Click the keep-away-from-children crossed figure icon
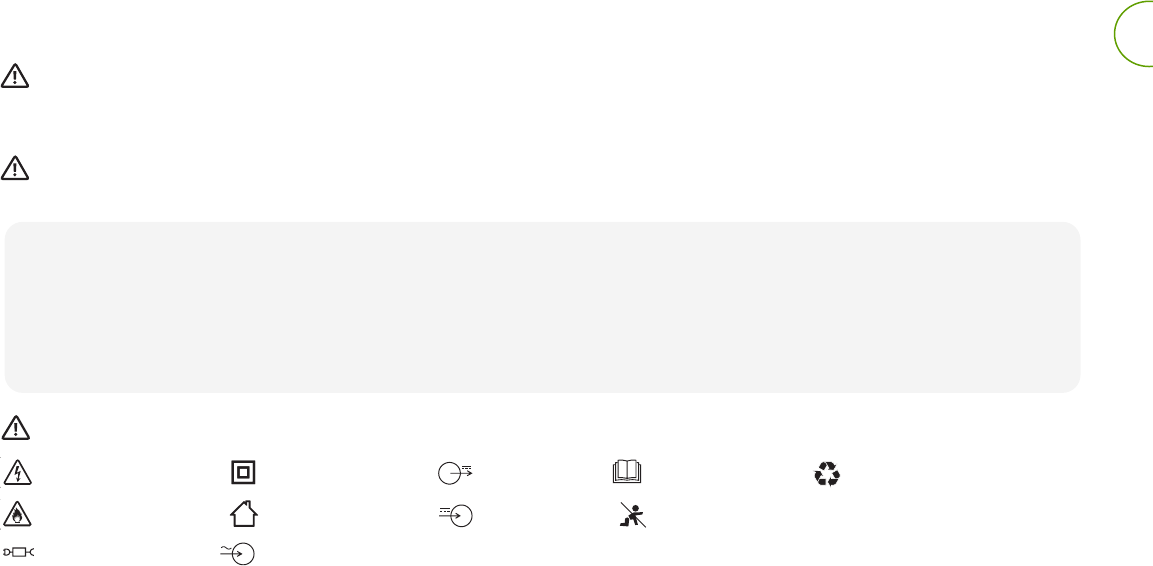Screen dimensions: 1153x566 coord(631,516)
